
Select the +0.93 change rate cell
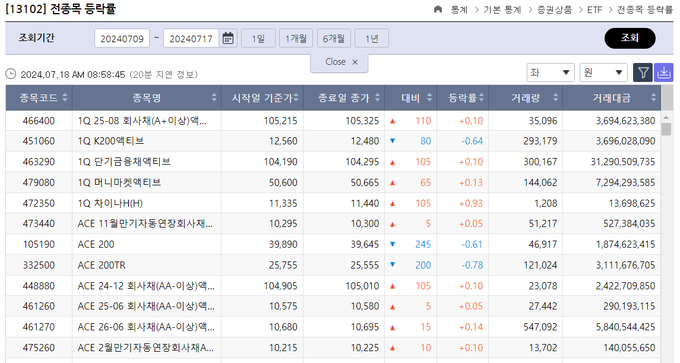click(463, 203)
